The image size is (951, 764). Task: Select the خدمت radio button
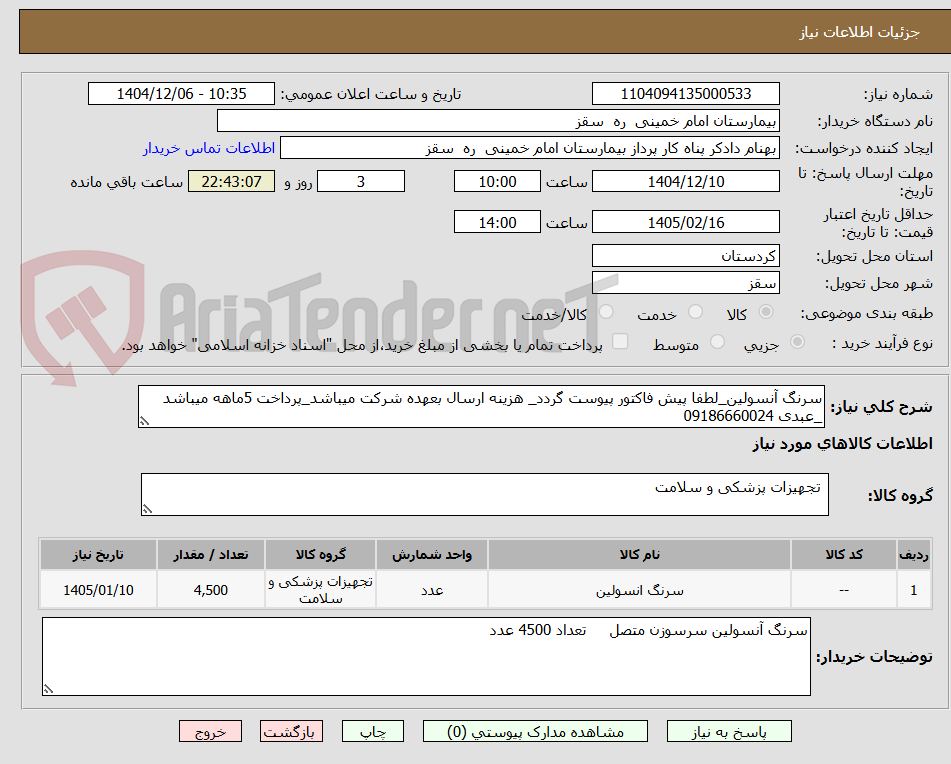(695, 312)
